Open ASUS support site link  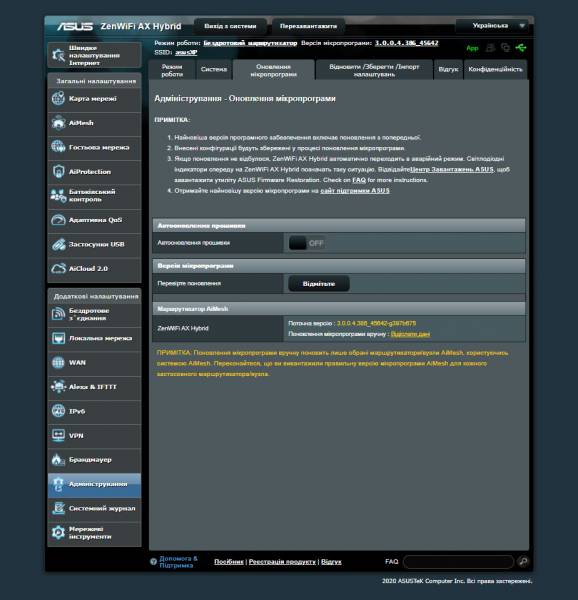coord(355,191)
